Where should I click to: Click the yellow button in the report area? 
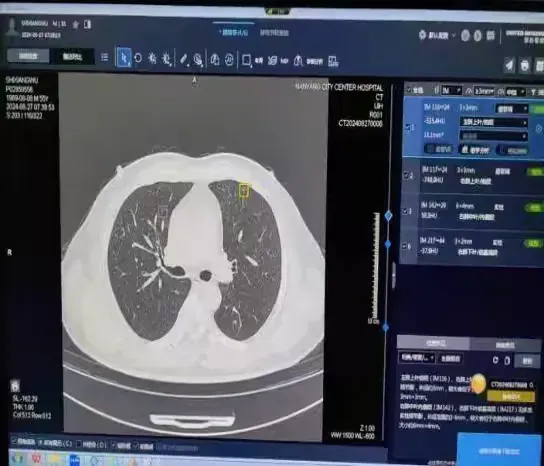click(511, 396)
